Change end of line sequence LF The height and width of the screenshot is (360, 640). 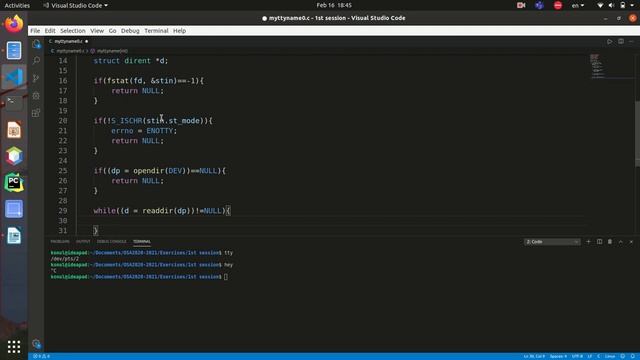[589, 356]
